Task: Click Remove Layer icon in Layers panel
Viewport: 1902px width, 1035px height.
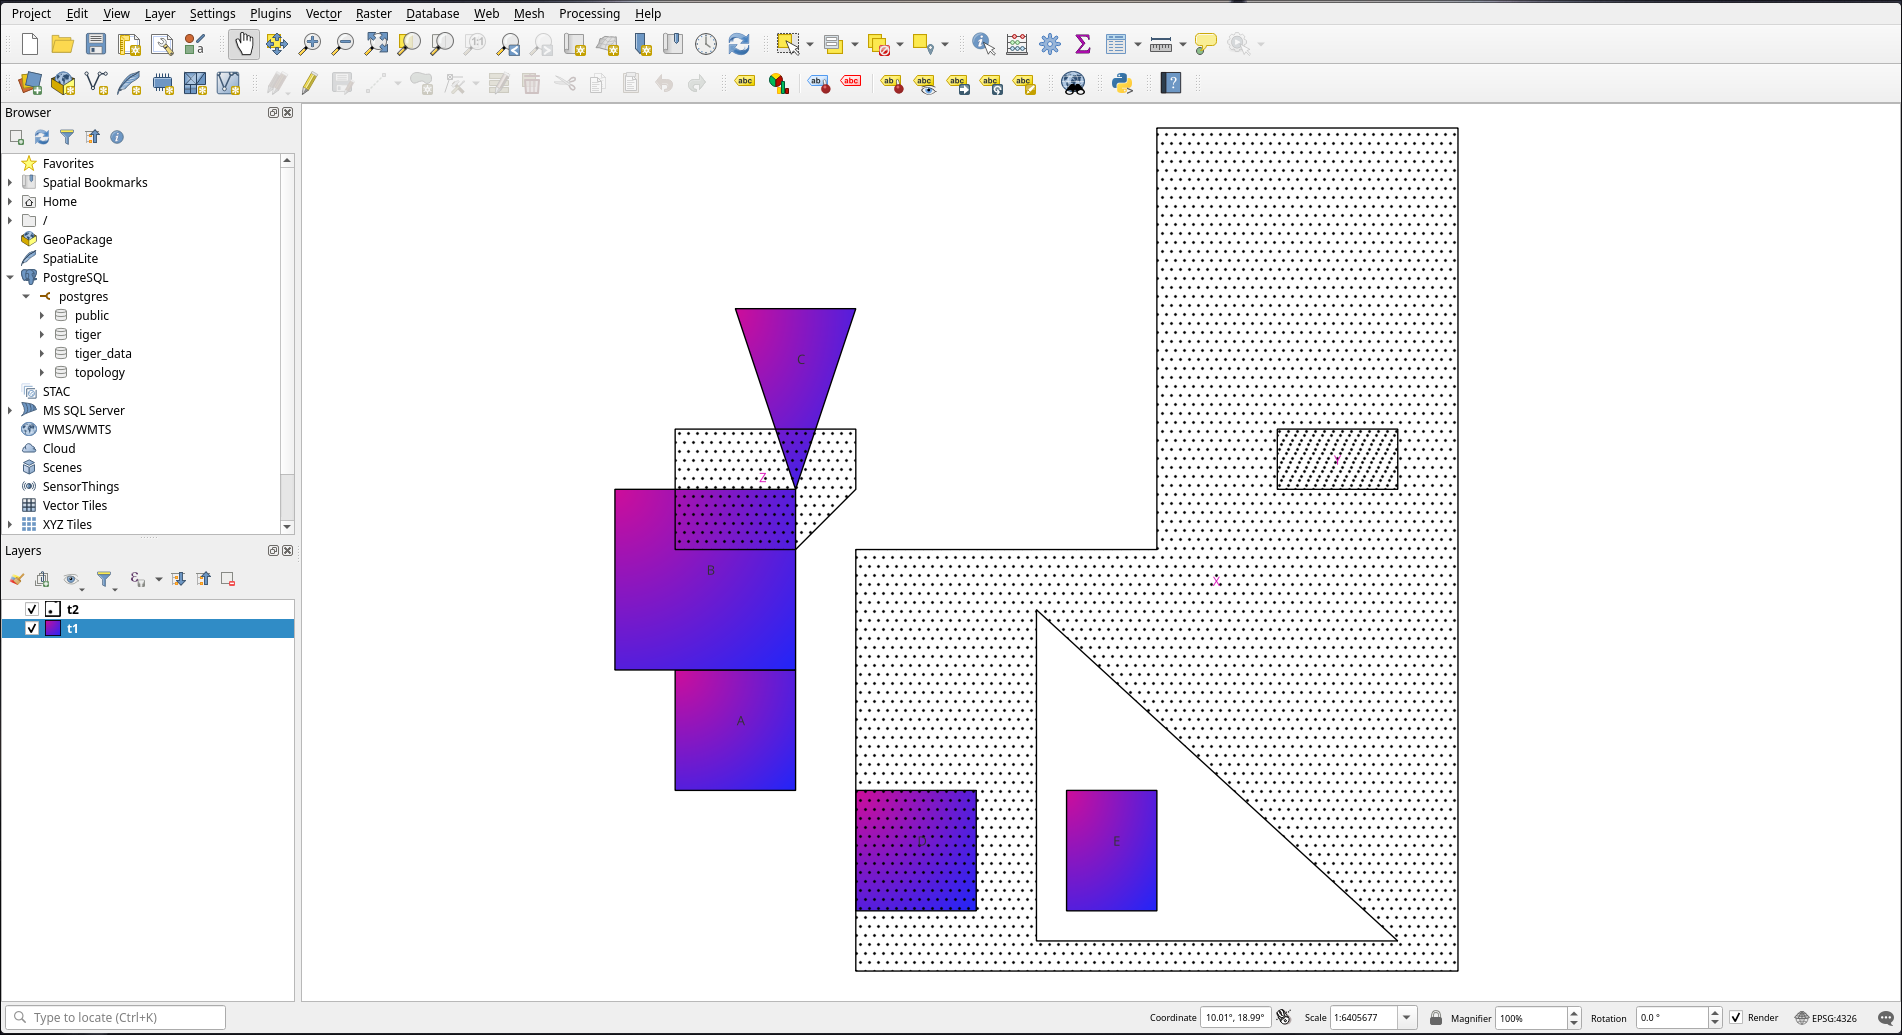Action: tap(228, 579)
